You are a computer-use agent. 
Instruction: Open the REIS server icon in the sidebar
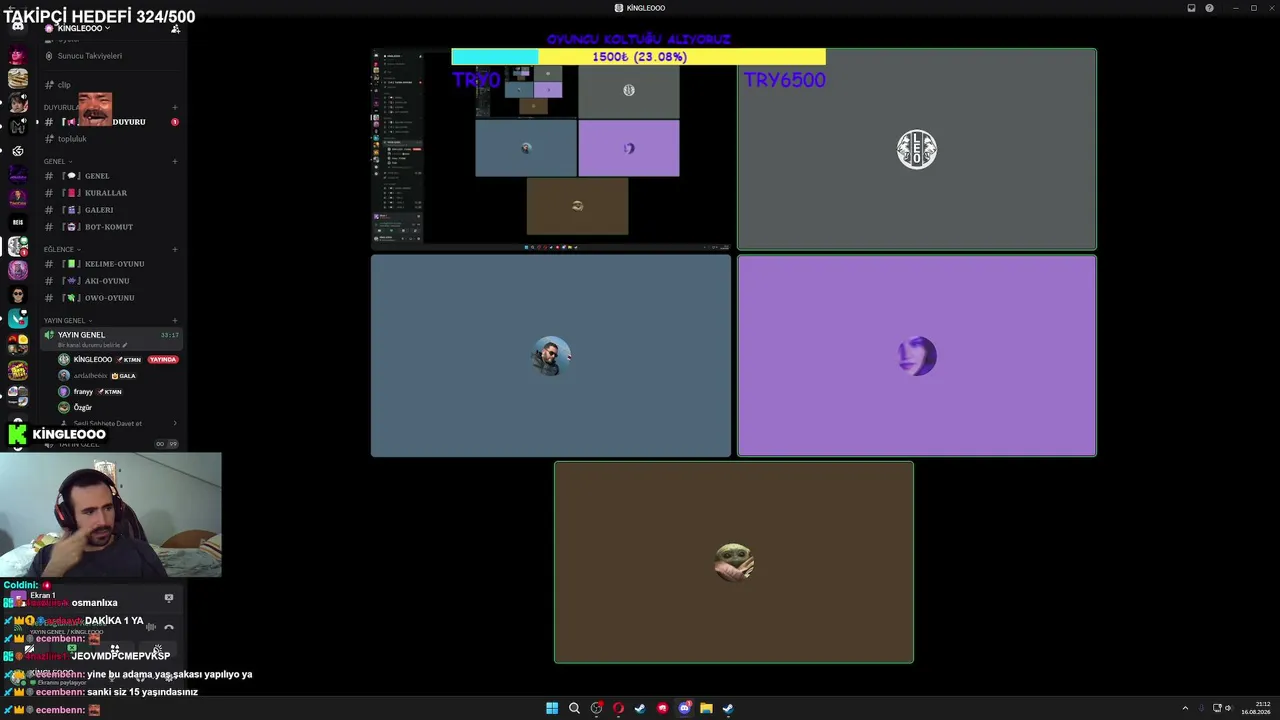(17, 222)
